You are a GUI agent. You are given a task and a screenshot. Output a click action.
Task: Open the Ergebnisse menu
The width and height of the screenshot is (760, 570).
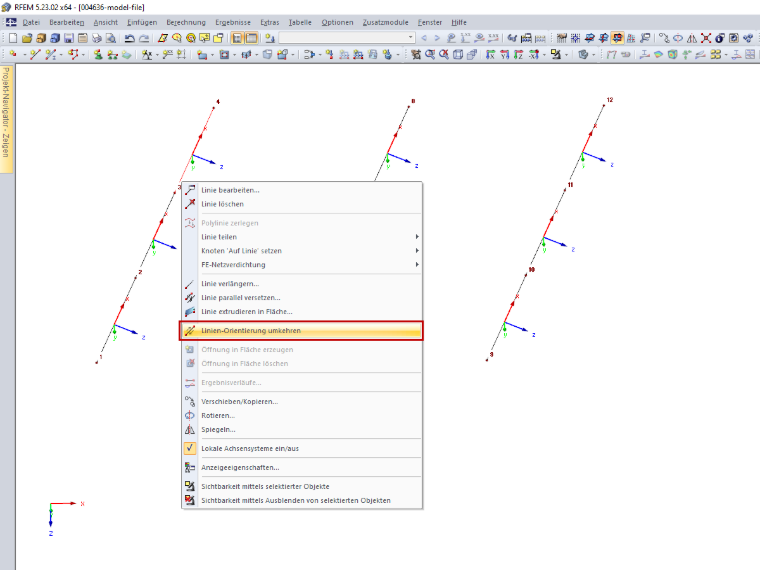click(x=233, y=22)
